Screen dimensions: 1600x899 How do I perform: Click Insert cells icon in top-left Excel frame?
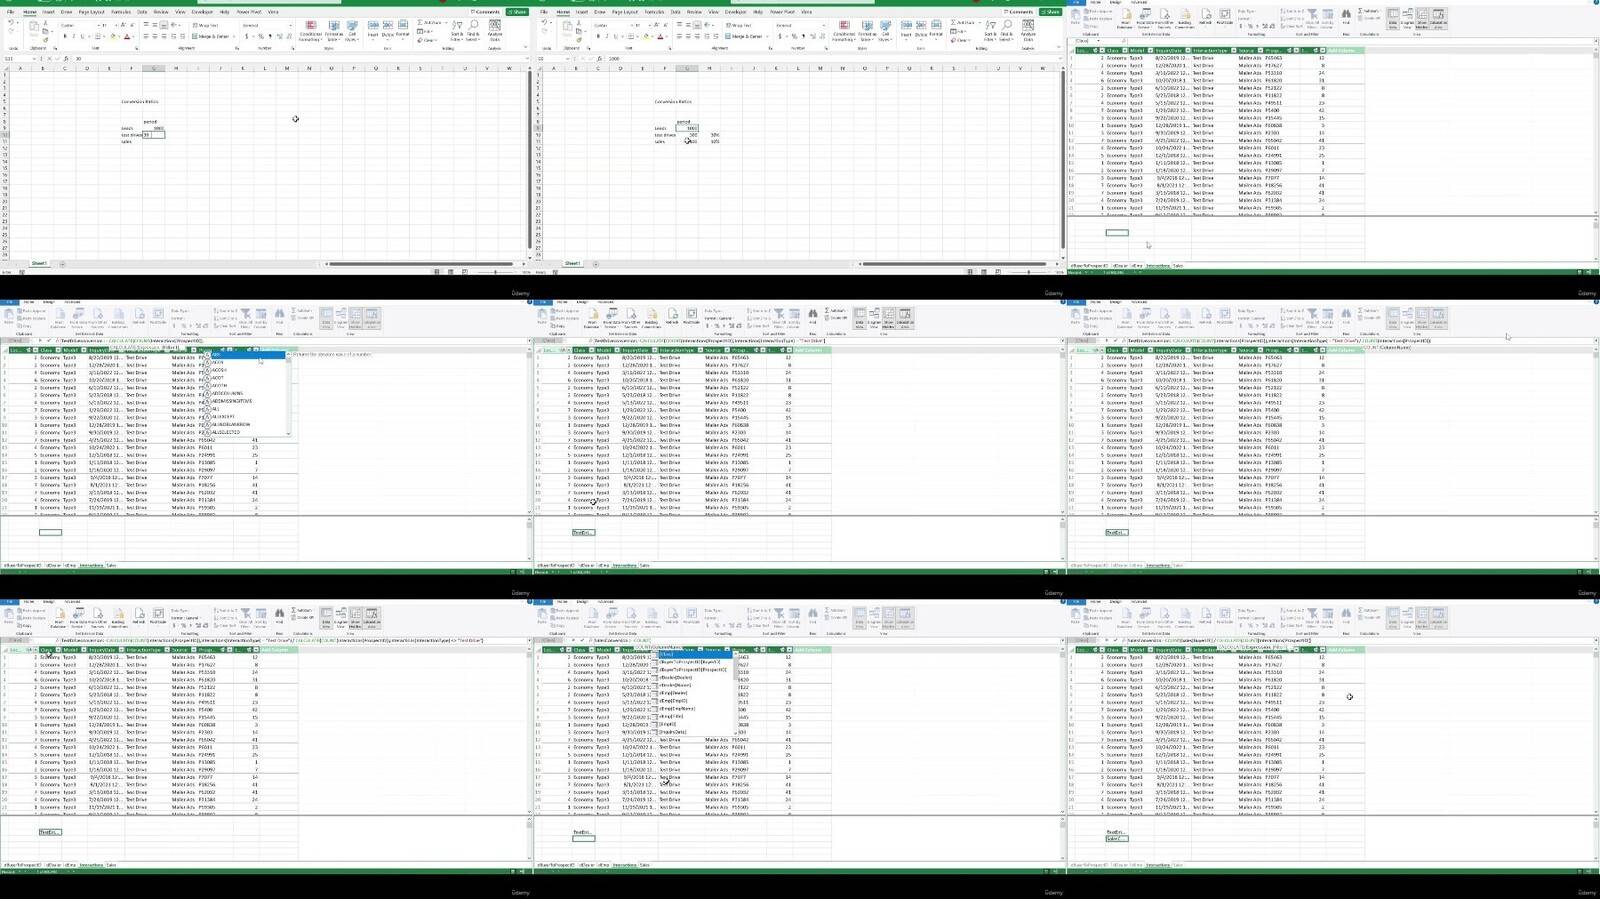(373, 29)
